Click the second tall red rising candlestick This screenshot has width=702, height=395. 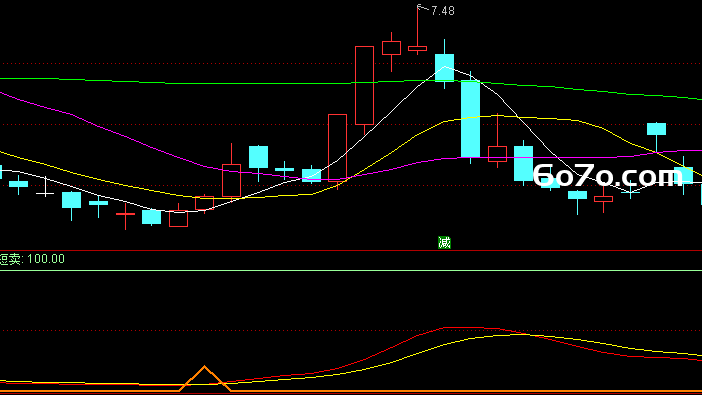[x=337, y=148]
